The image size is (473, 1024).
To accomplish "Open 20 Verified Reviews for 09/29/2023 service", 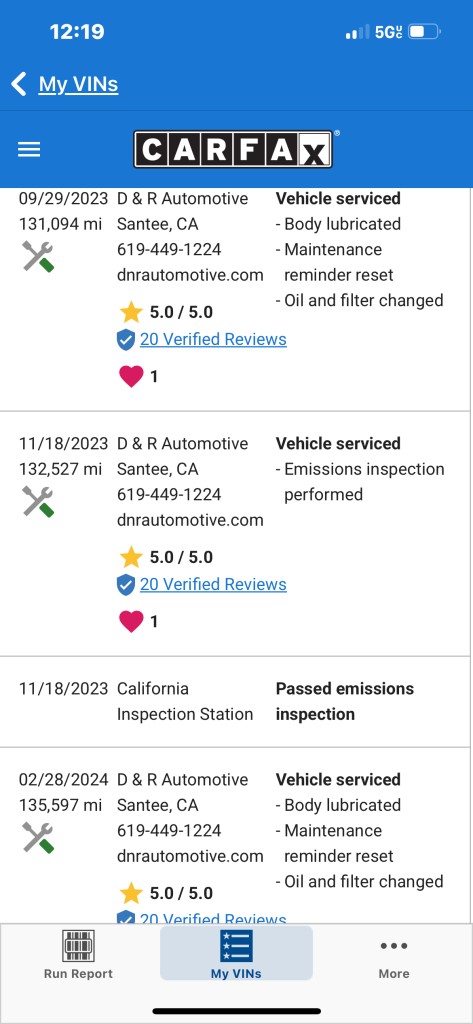I will [213, 340].
